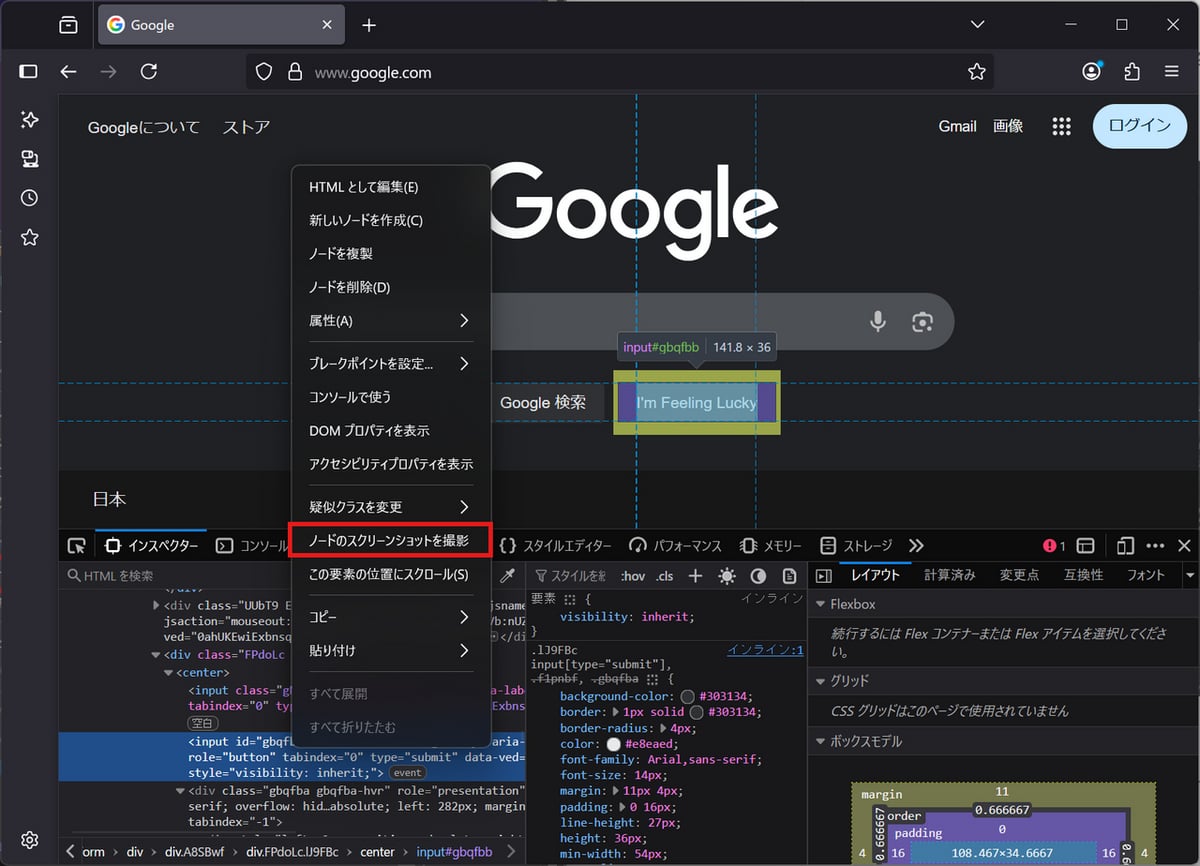Choose ノードを削除(D) in context menu
Screen dimensions: 1200x866
click(x=390, y=287)
